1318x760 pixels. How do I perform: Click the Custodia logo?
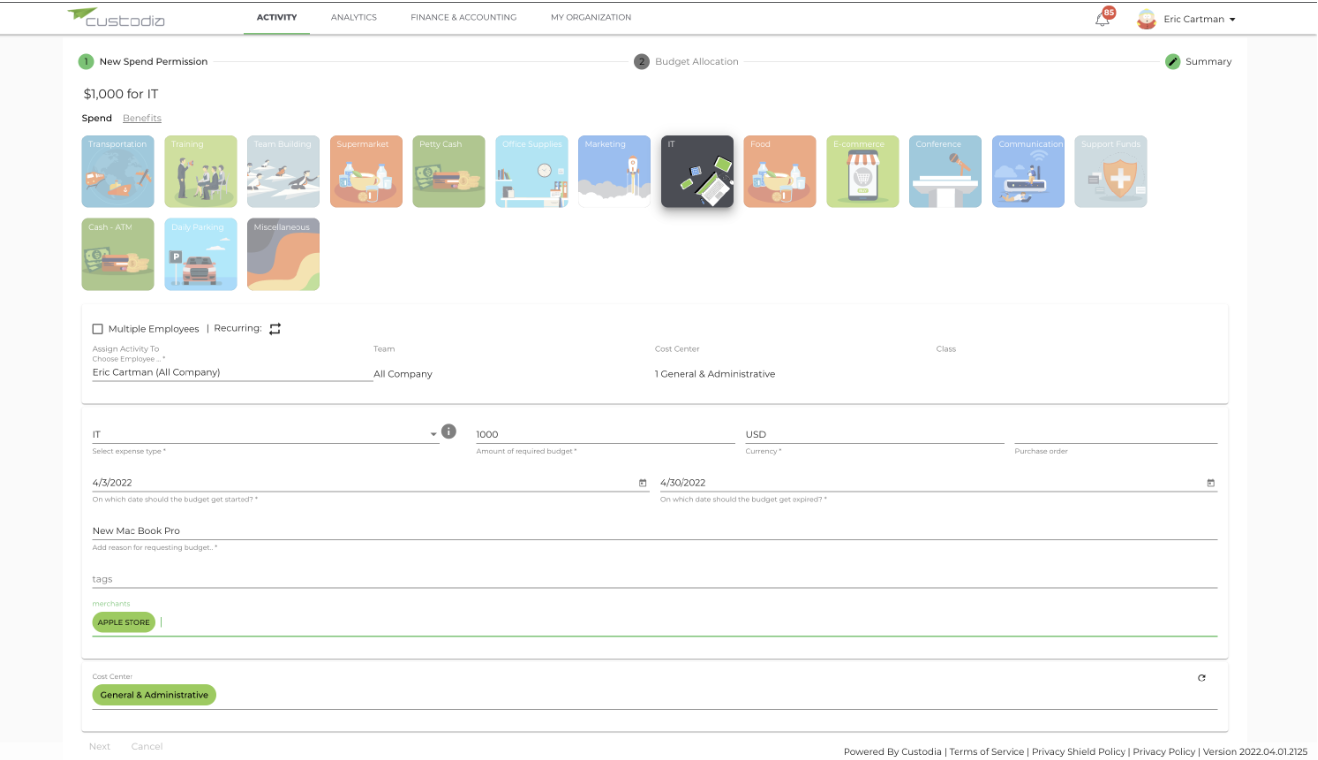pyautogui.click(x=116, y=18)
